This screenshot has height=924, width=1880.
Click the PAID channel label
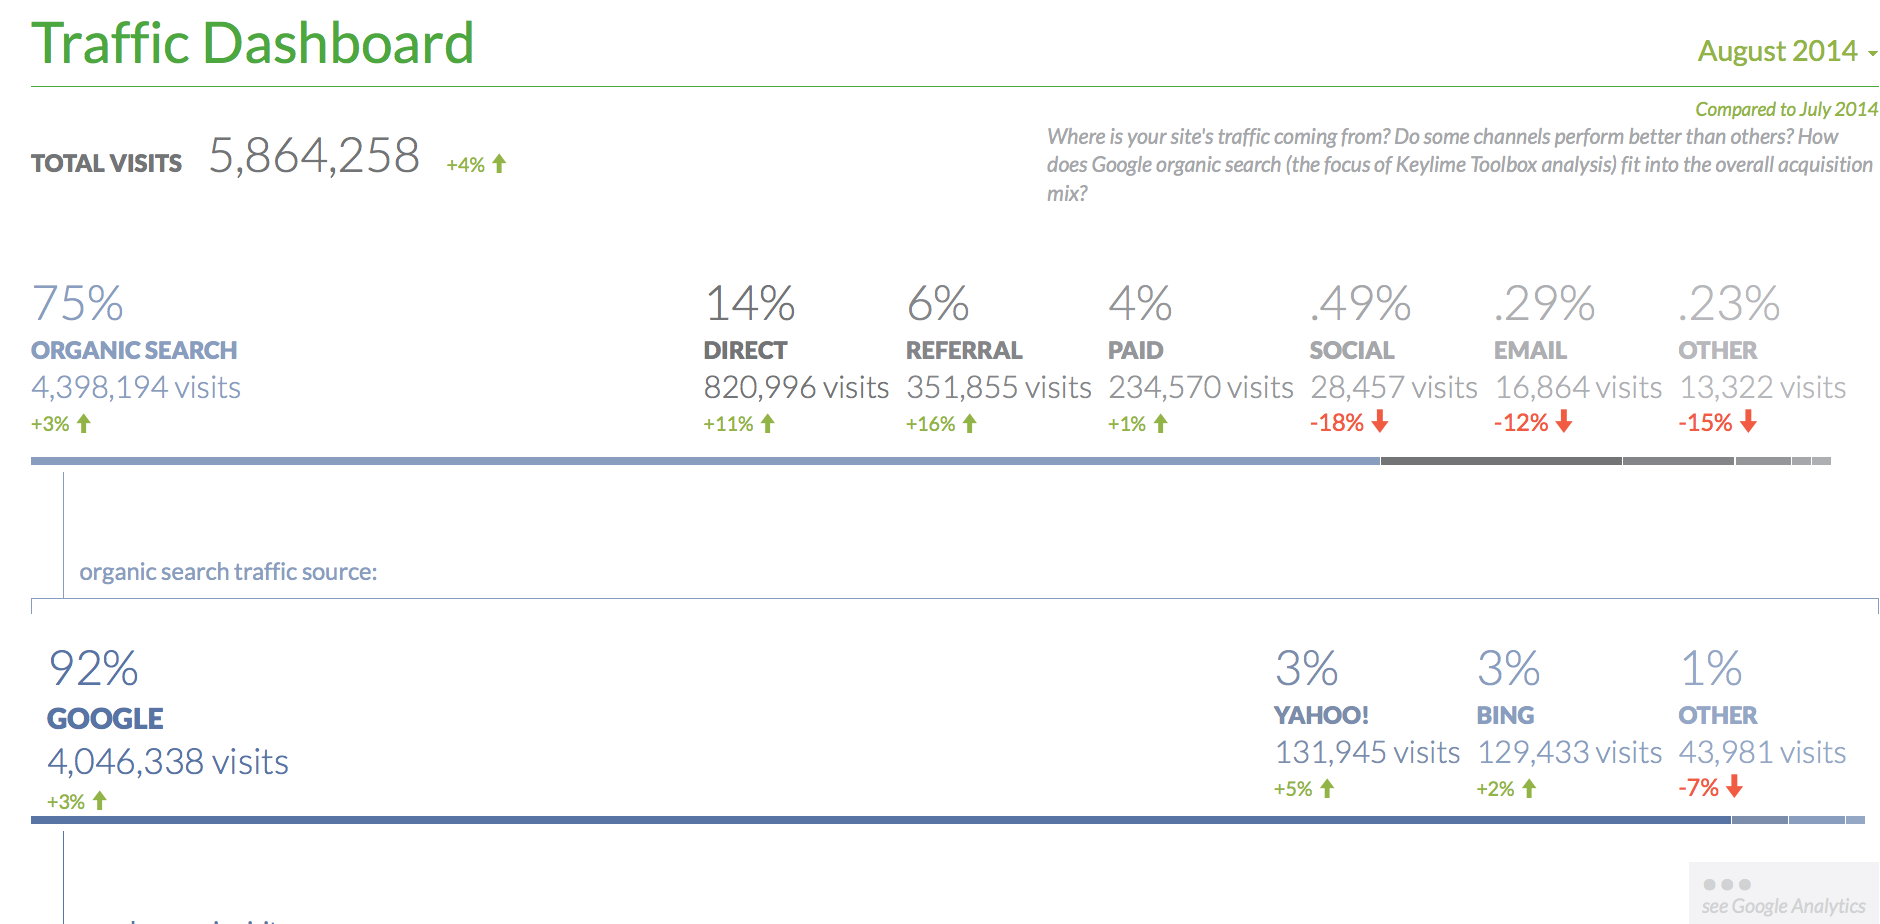pos(1135,351)
